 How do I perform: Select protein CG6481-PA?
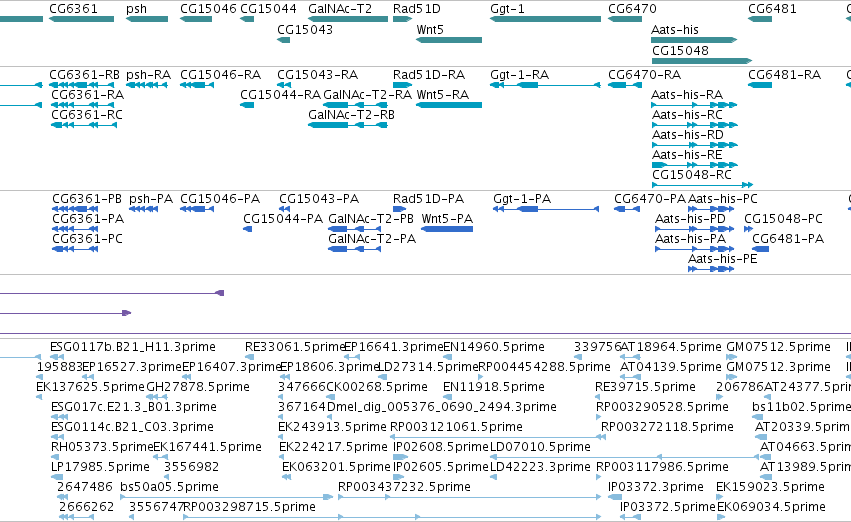788,239
